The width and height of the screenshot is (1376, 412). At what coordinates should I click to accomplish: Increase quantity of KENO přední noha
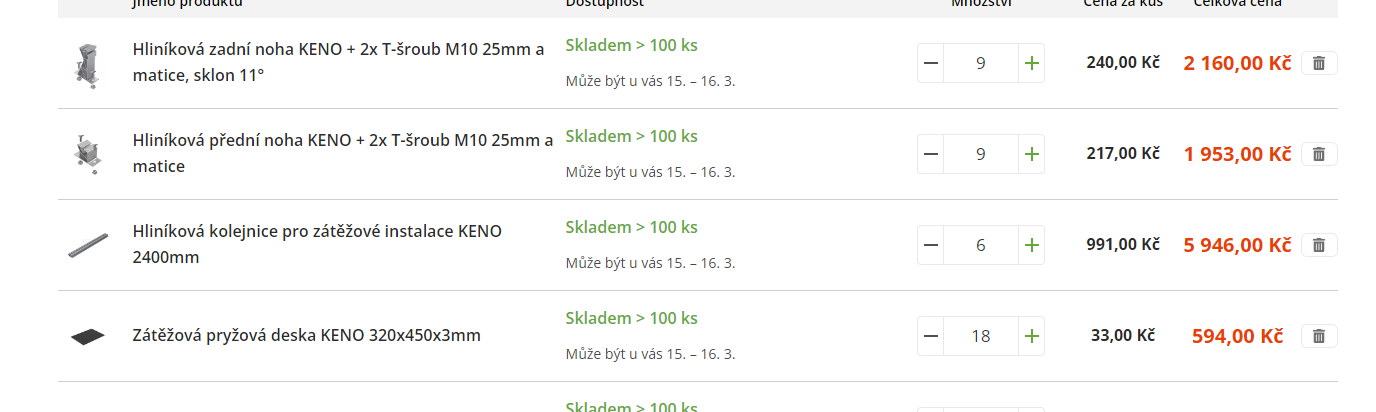point(1032,154)
